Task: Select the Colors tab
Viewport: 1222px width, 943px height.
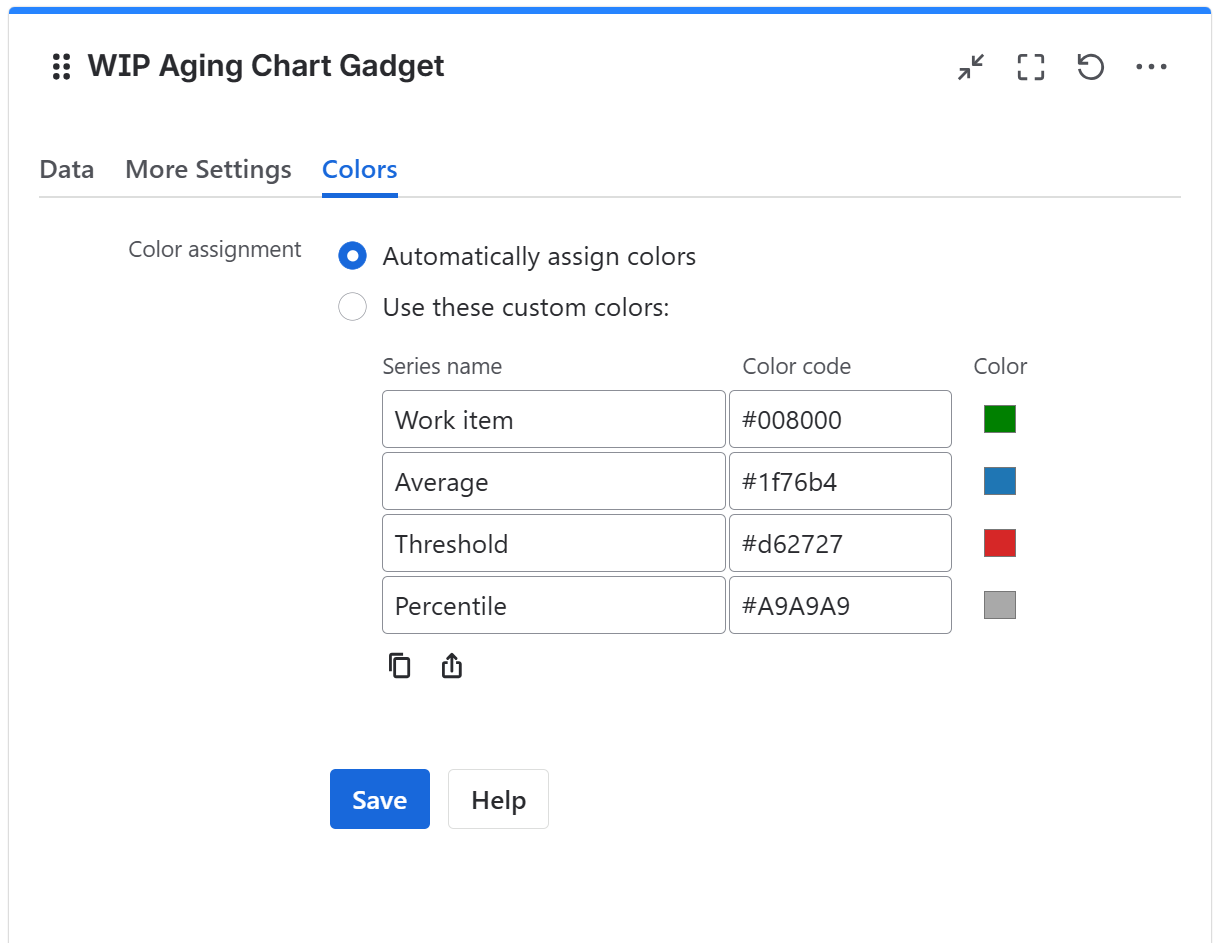Action: pyautogui.click(x=359, y=170)
